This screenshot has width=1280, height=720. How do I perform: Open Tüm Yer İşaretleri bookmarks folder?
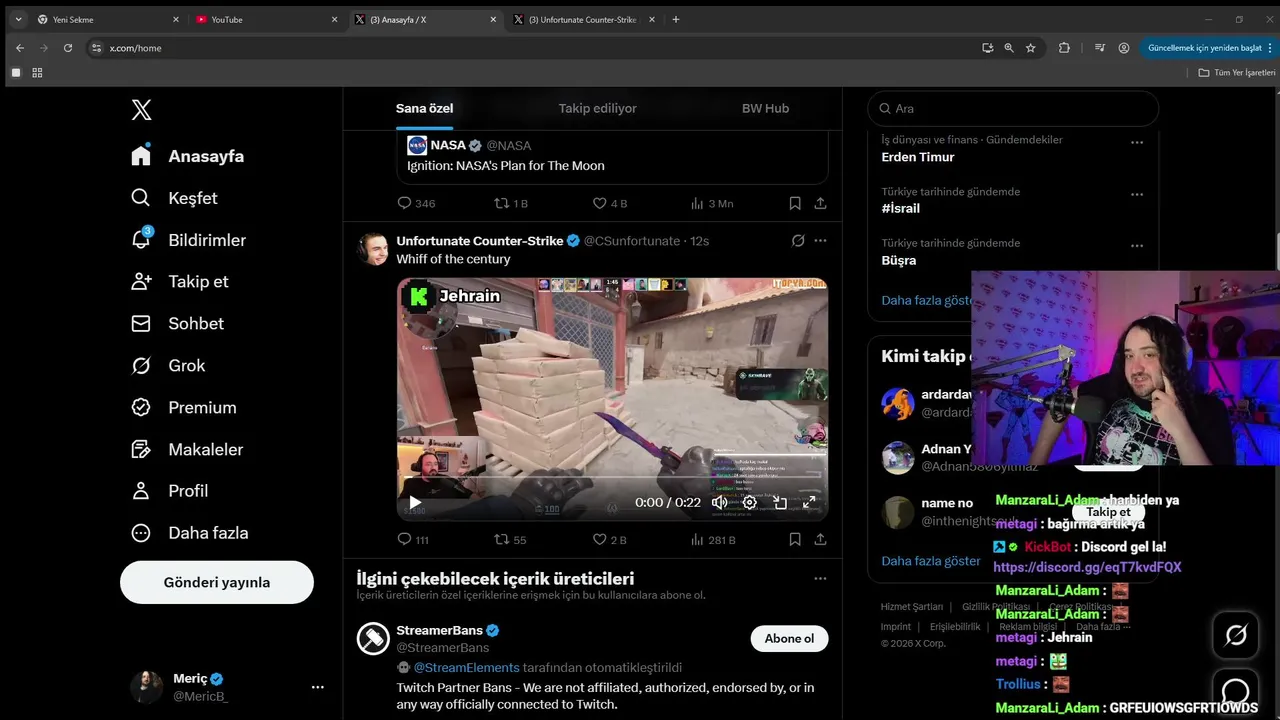[1237, 73]
